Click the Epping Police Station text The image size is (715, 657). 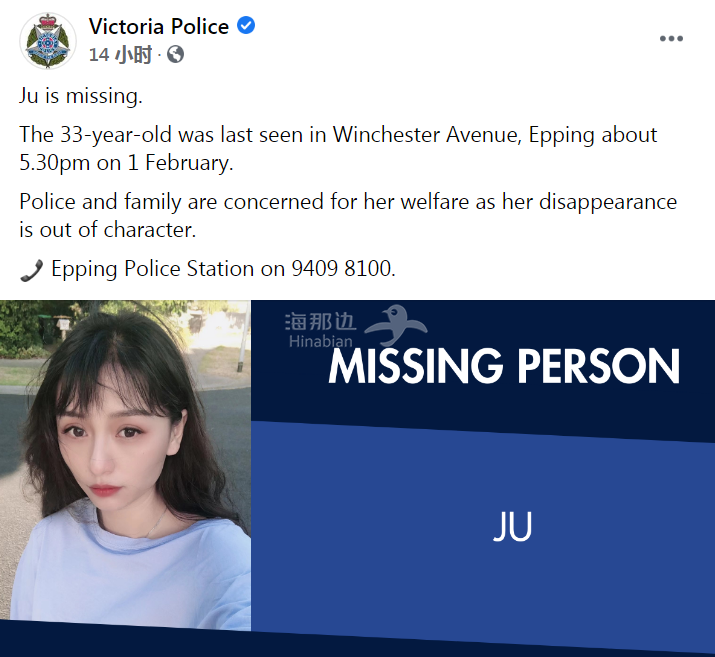152,269
